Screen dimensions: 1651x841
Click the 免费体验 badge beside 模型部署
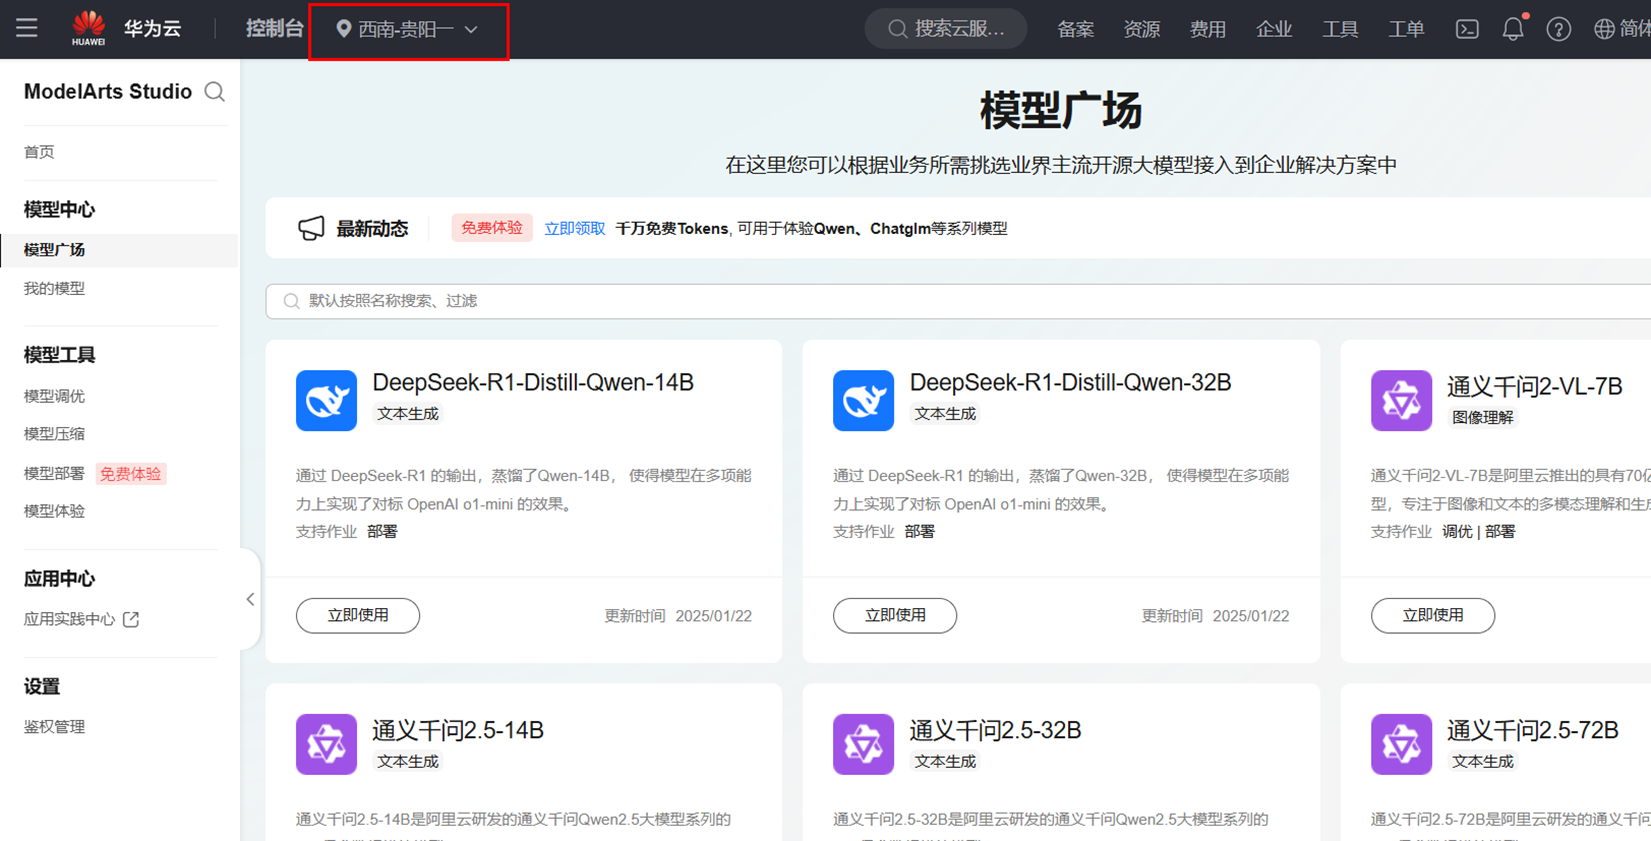click(131, 474)
